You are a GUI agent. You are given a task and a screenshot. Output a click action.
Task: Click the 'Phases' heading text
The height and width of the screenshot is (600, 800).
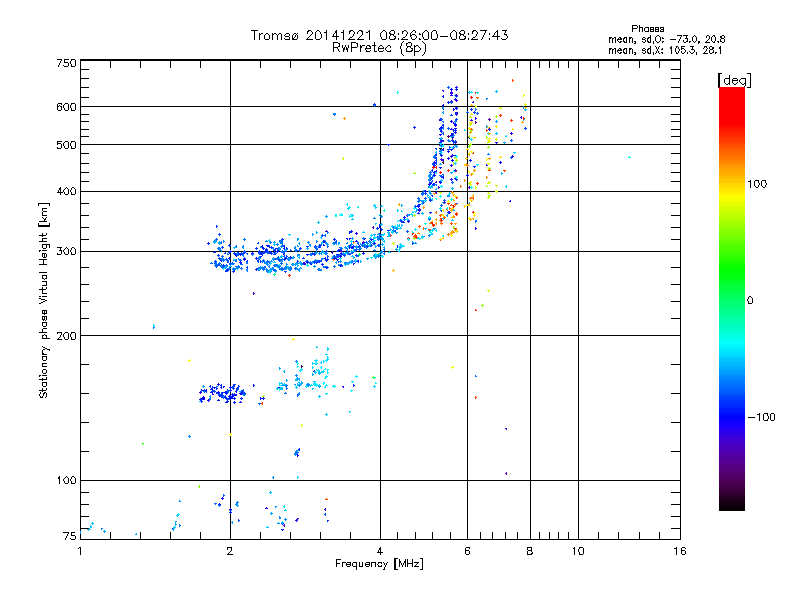pyautogui.click(x=647, y=29)
